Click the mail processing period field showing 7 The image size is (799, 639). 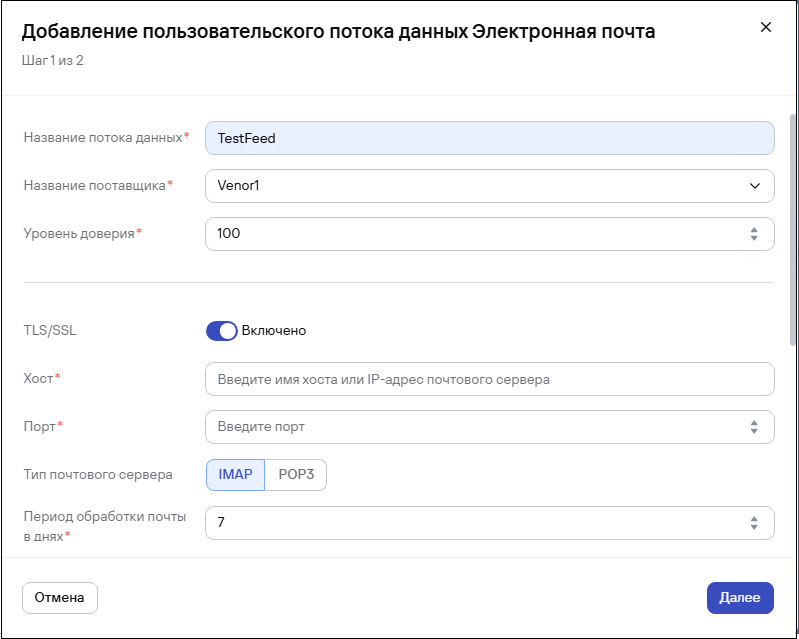pyautogui.click(x=490, y=523)
